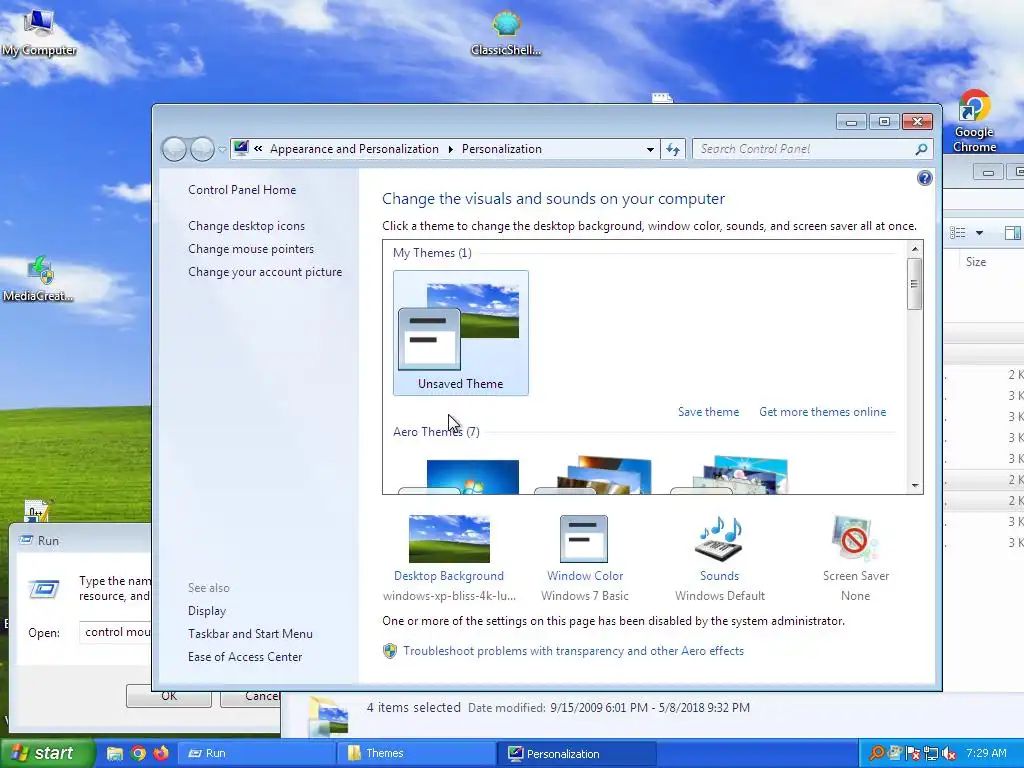1024x768 pixels.
Task: Open Change your account picture
Action: [264, 272]
